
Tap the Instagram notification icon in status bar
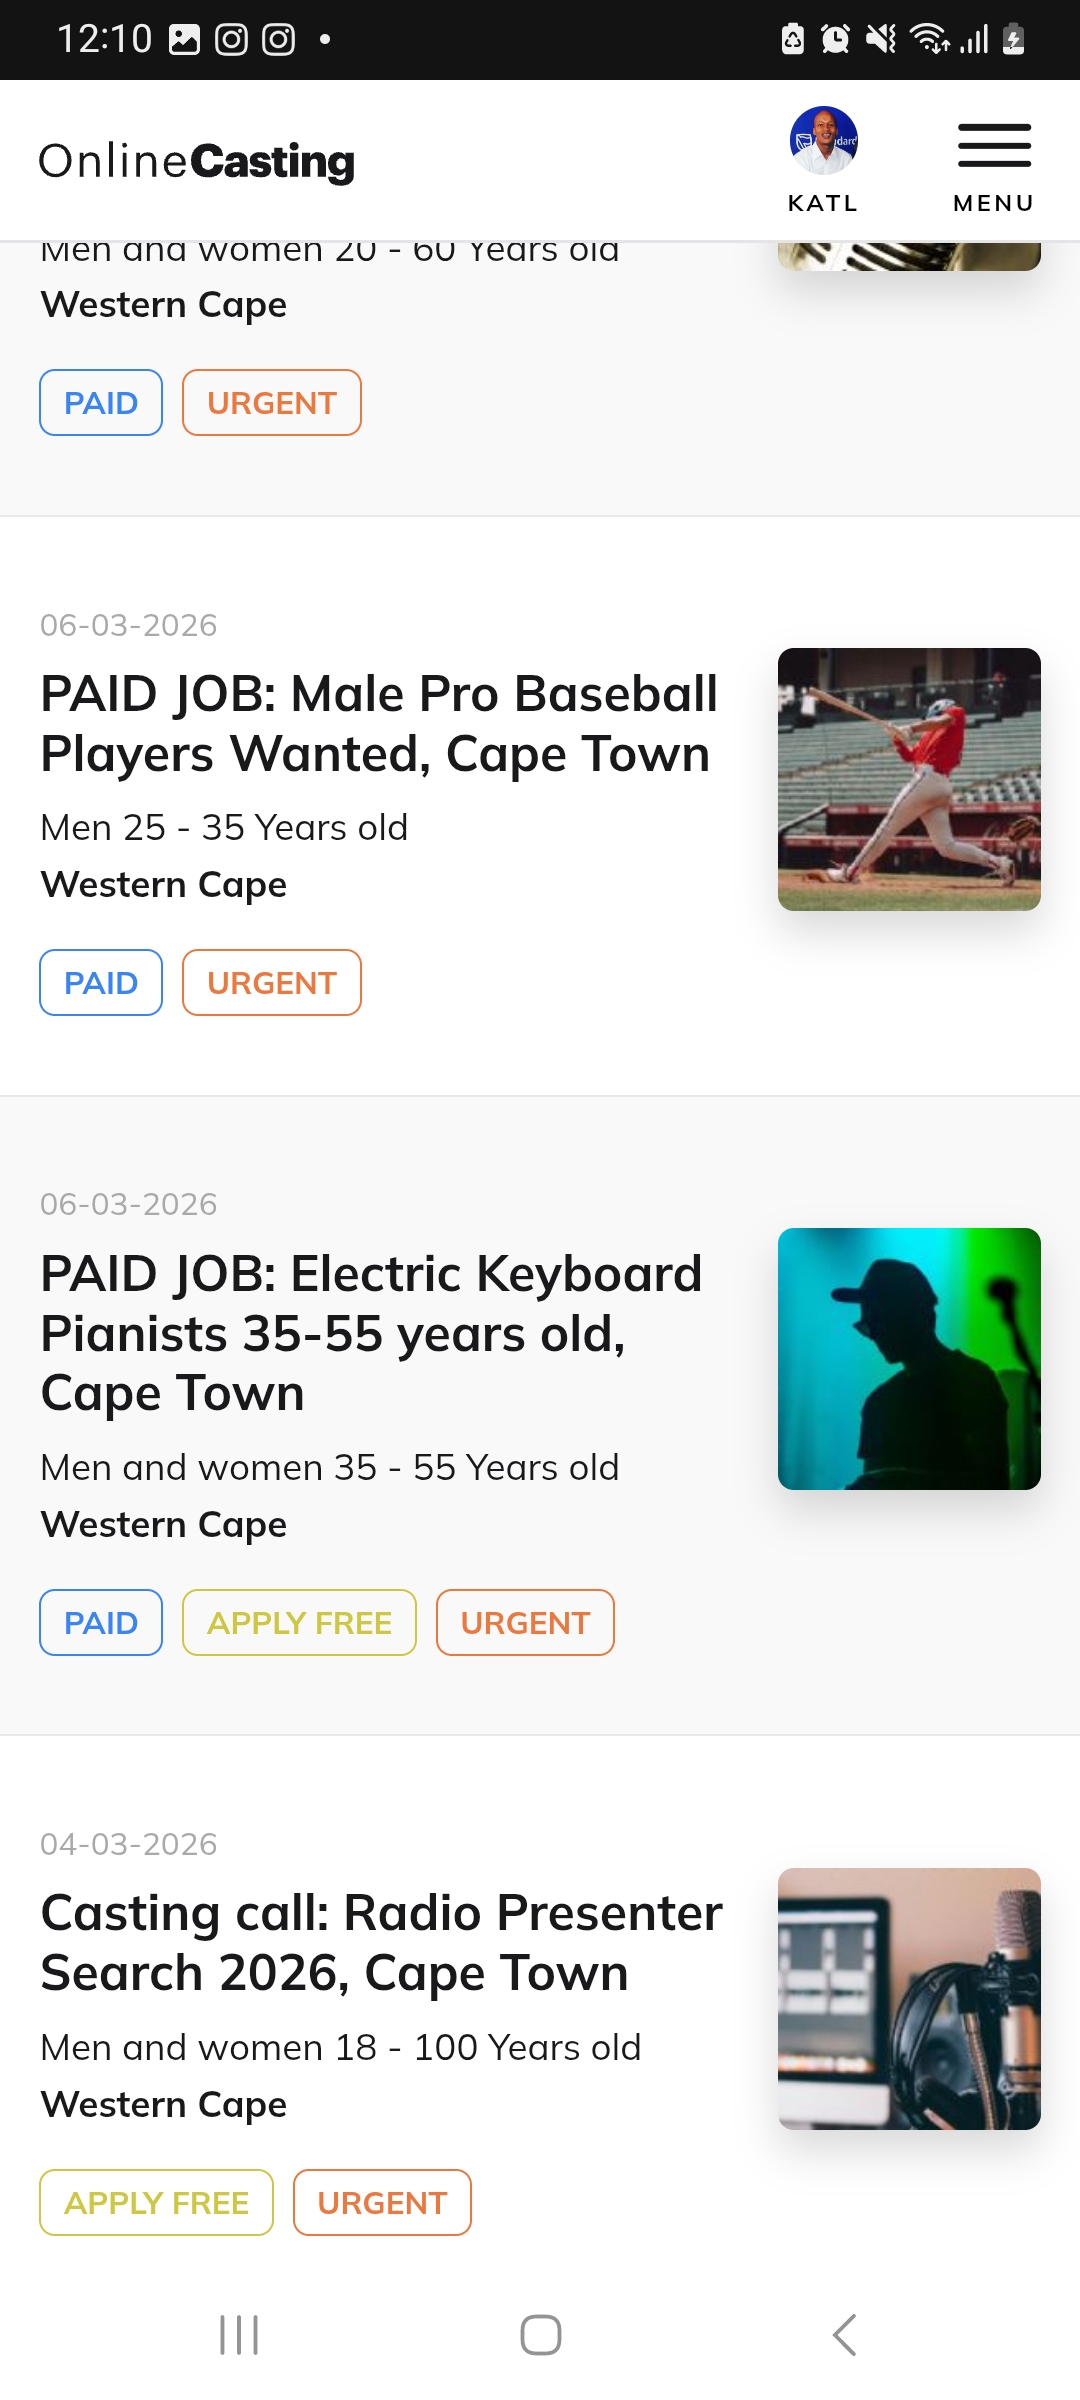tap(231, 39)
